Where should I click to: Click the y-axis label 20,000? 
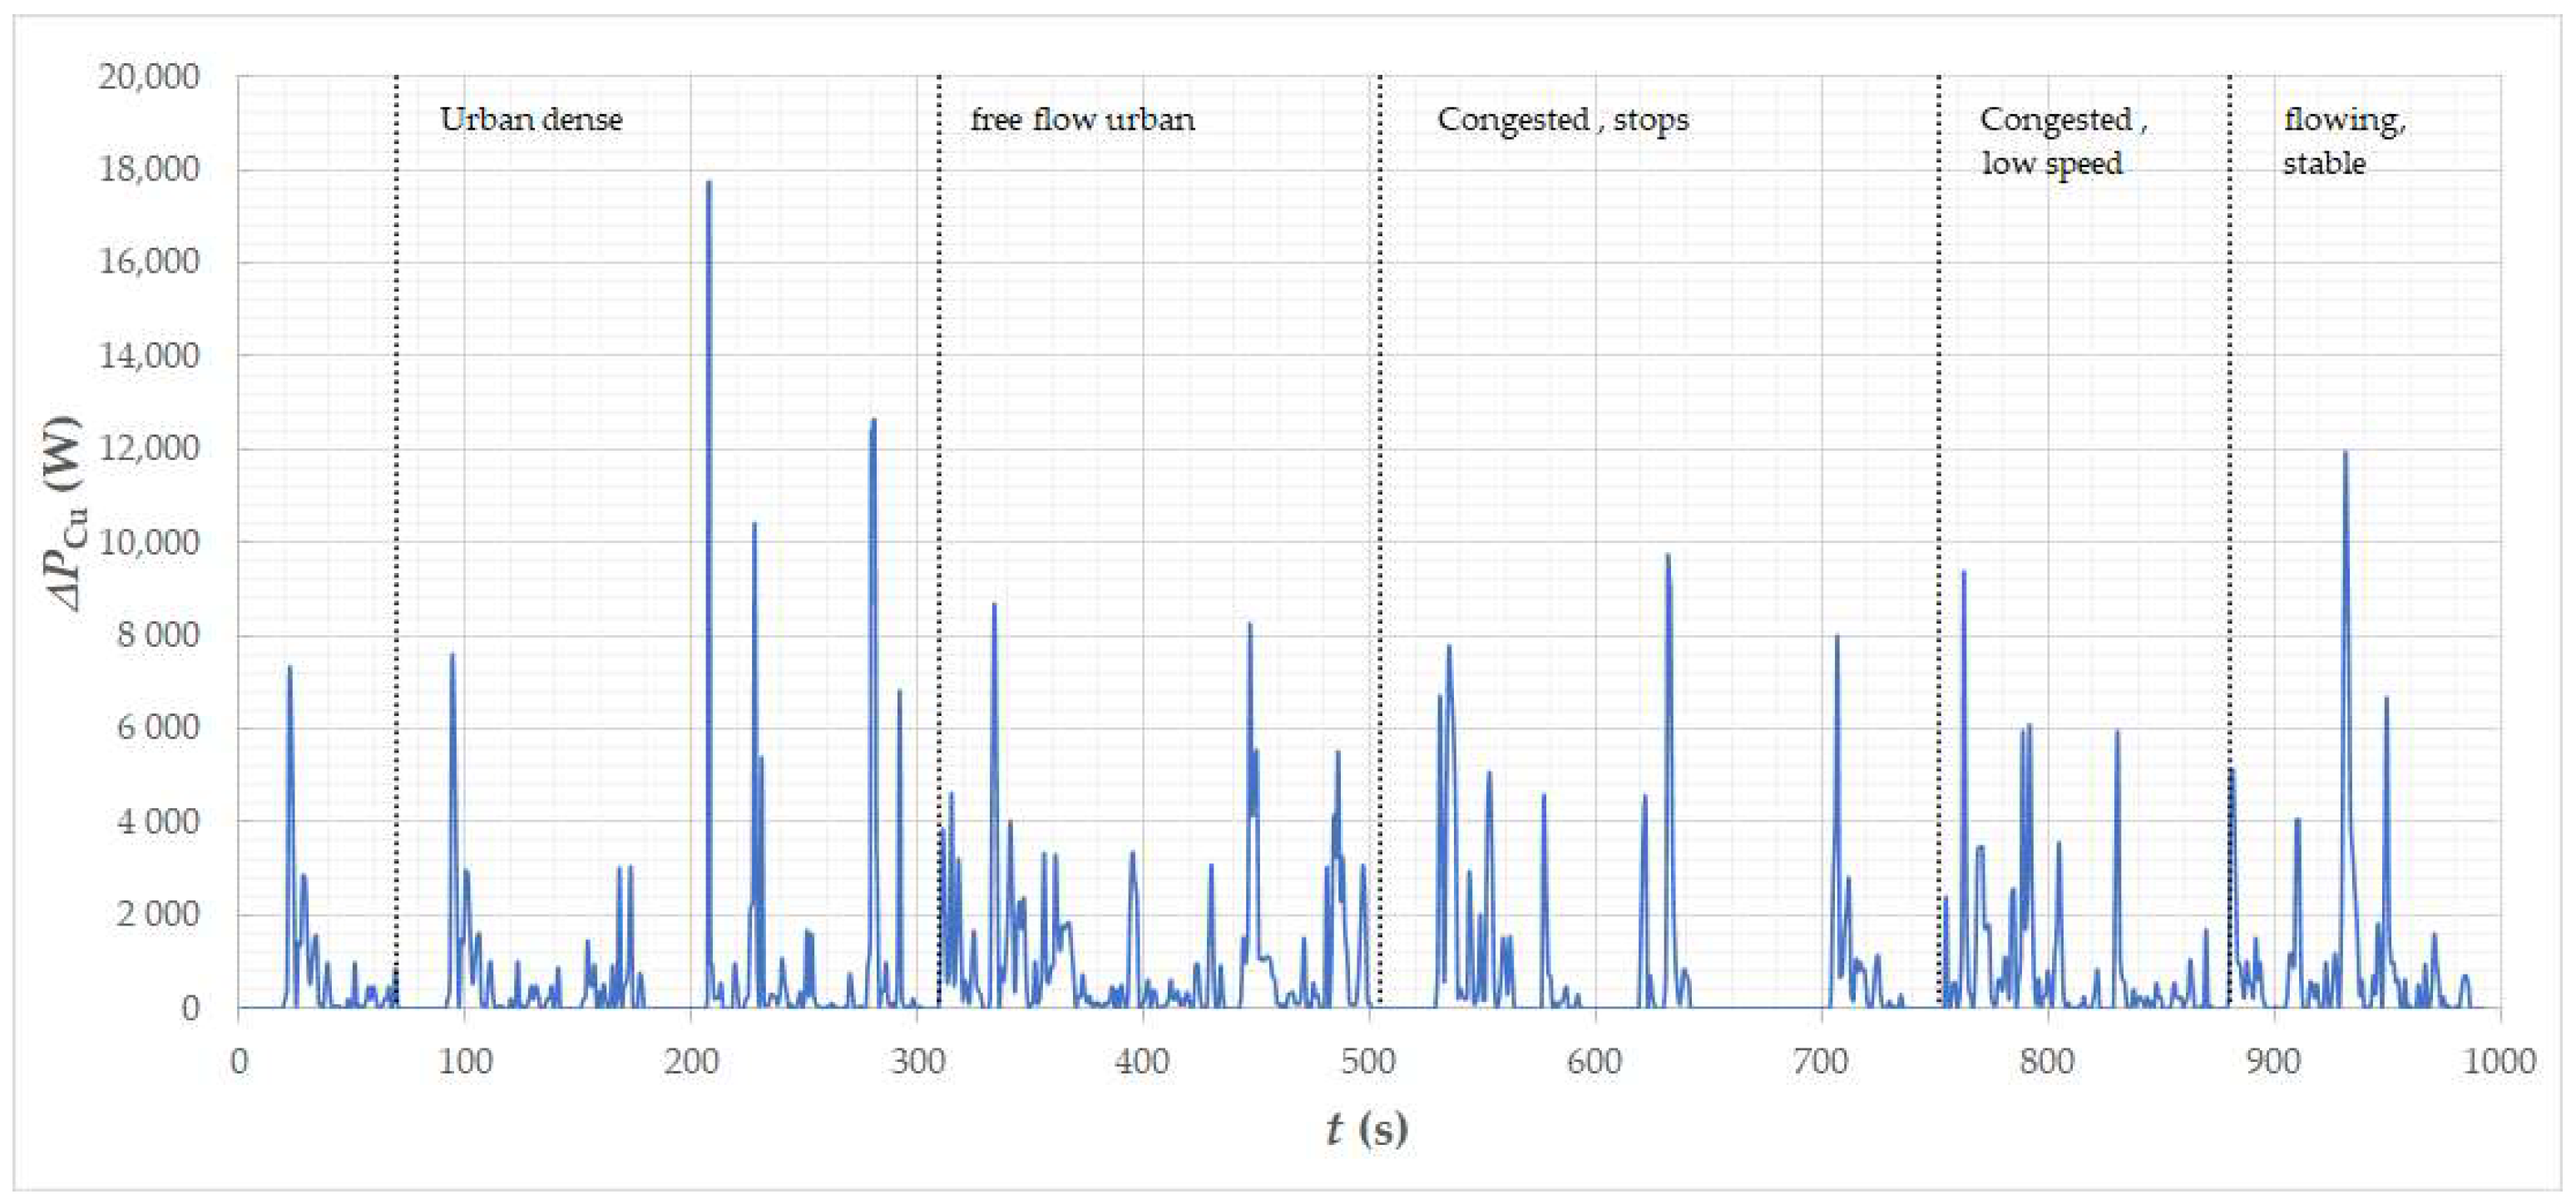149,77
